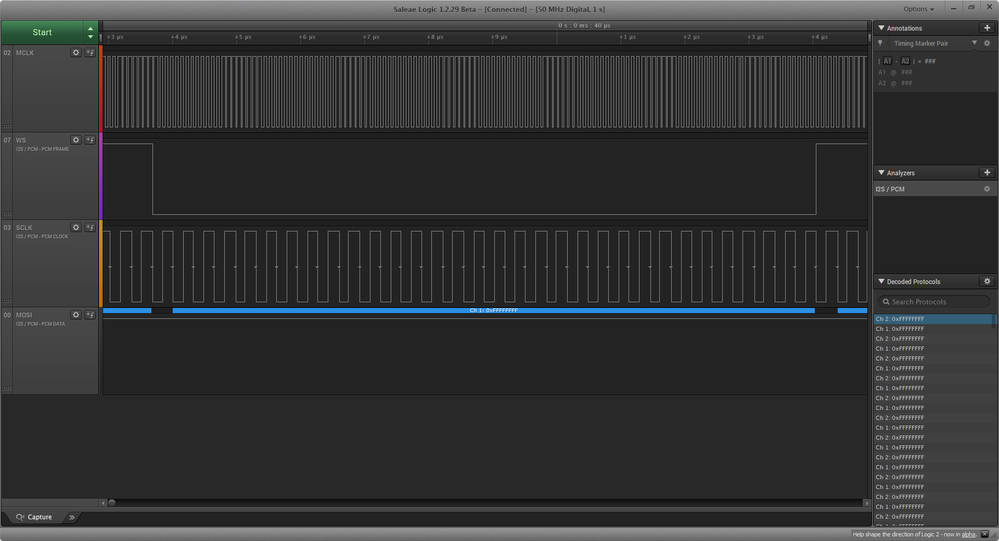Collapse the Analyzers panel
Viewport: 999px width, 541px height.
coord(881,173)
